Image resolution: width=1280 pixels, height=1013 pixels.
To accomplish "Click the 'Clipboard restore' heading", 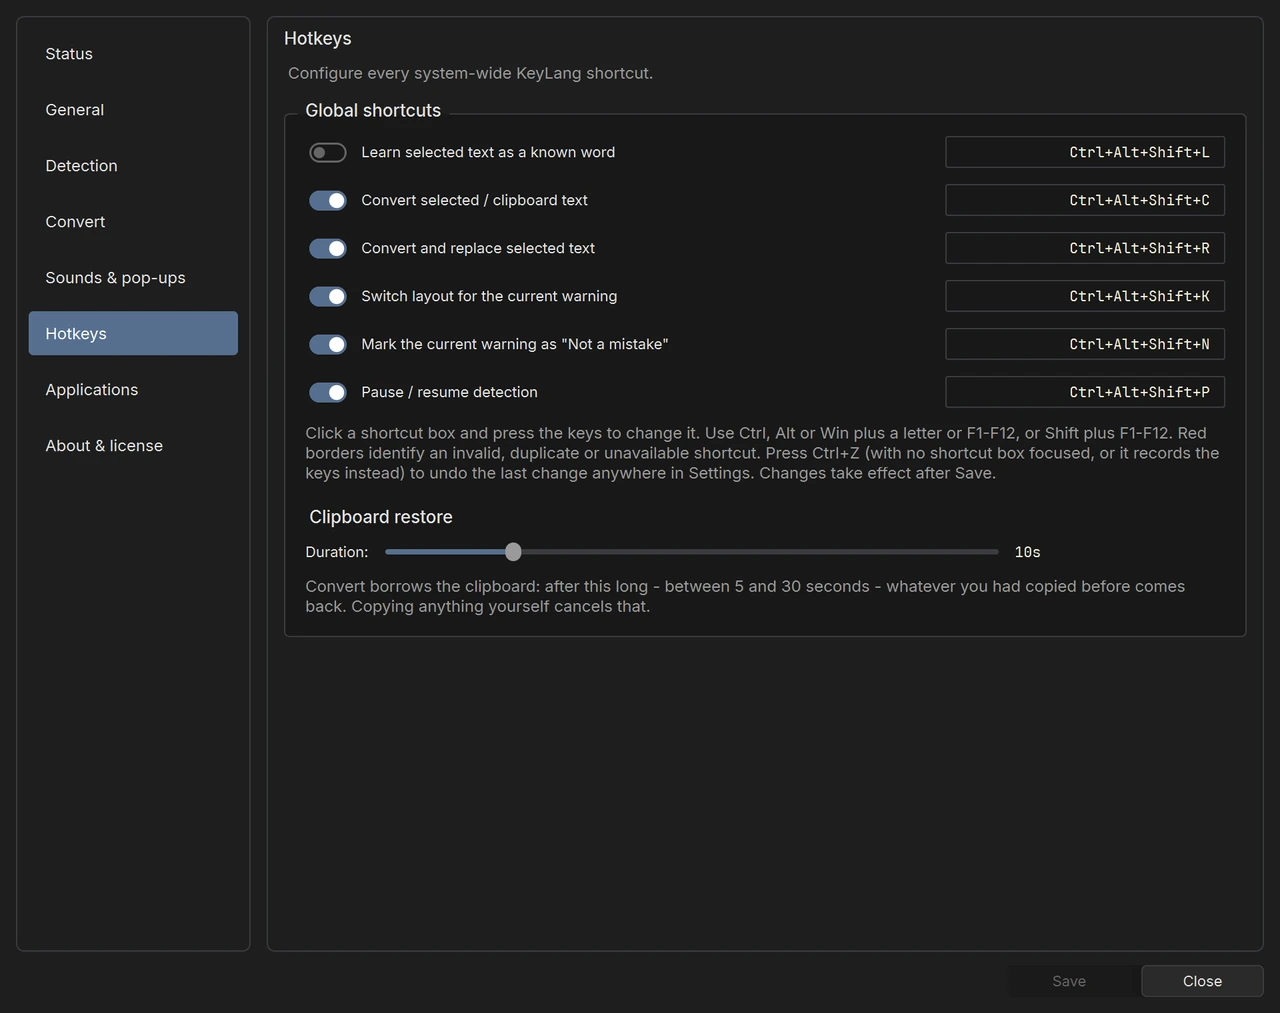I will point(381,517).
